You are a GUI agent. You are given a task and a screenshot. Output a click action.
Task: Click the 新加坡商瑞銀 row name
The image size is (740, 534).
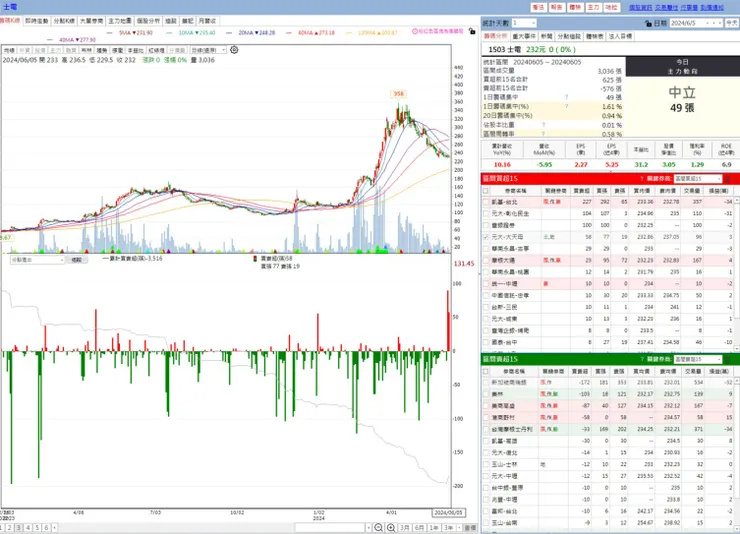(509, 383)
